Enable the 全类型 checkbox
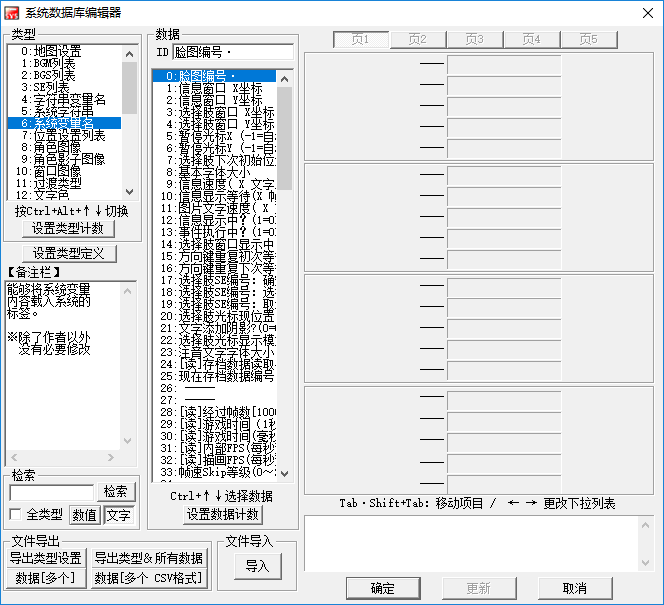 [x=15, y=514]
